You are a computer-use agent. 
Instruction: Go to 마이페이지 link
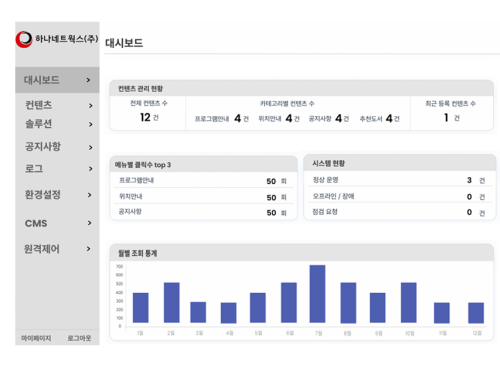[36, 338]
